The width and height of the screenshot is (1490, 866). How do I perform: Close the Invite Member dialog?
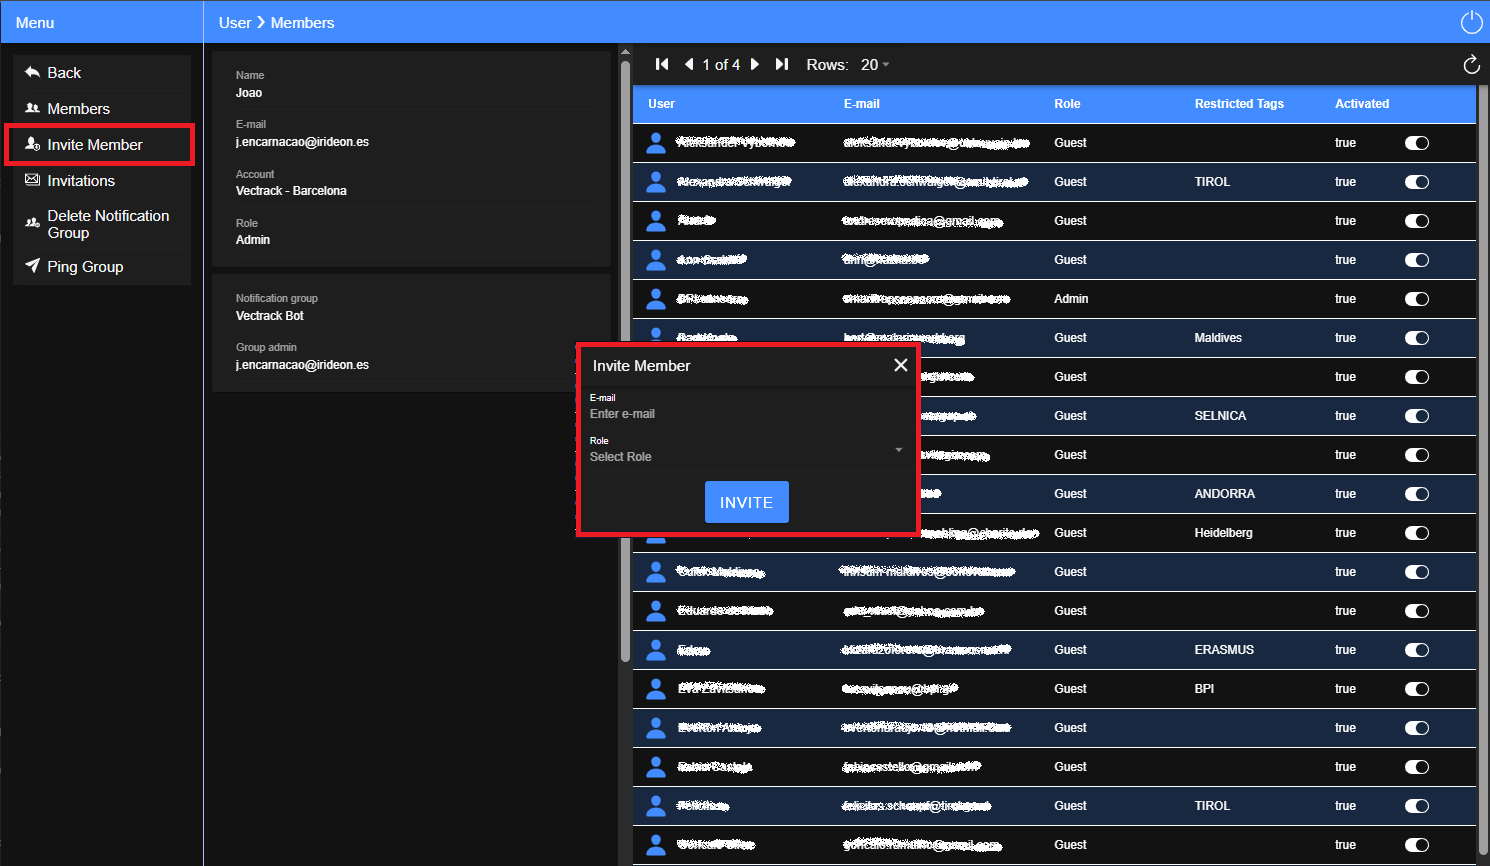[901, 365]
